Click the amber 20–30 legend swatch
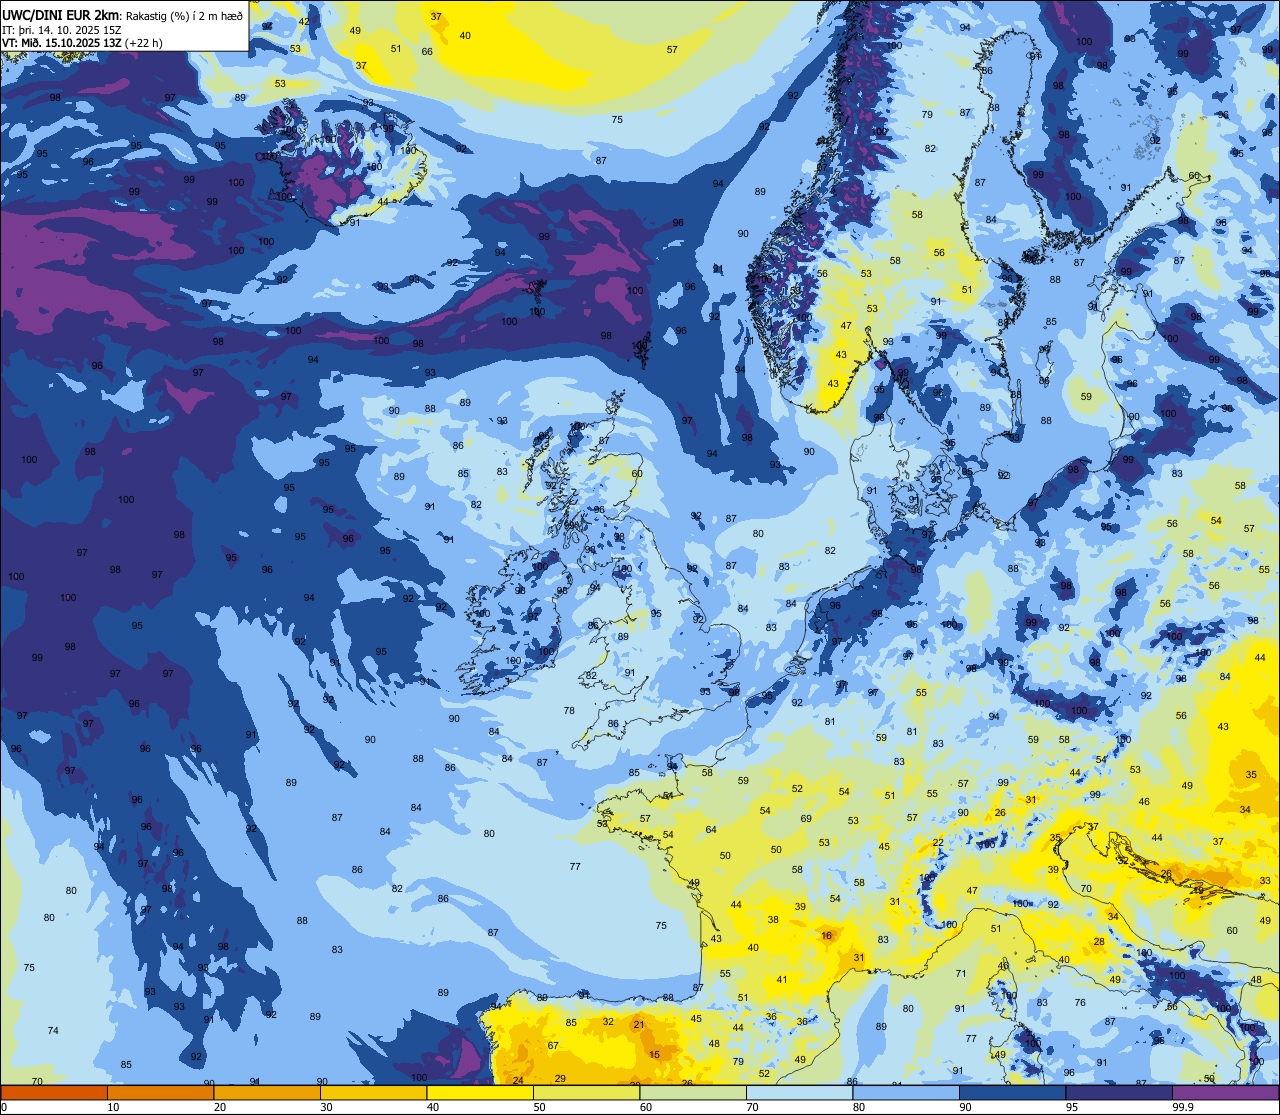 pos(267,1092)
